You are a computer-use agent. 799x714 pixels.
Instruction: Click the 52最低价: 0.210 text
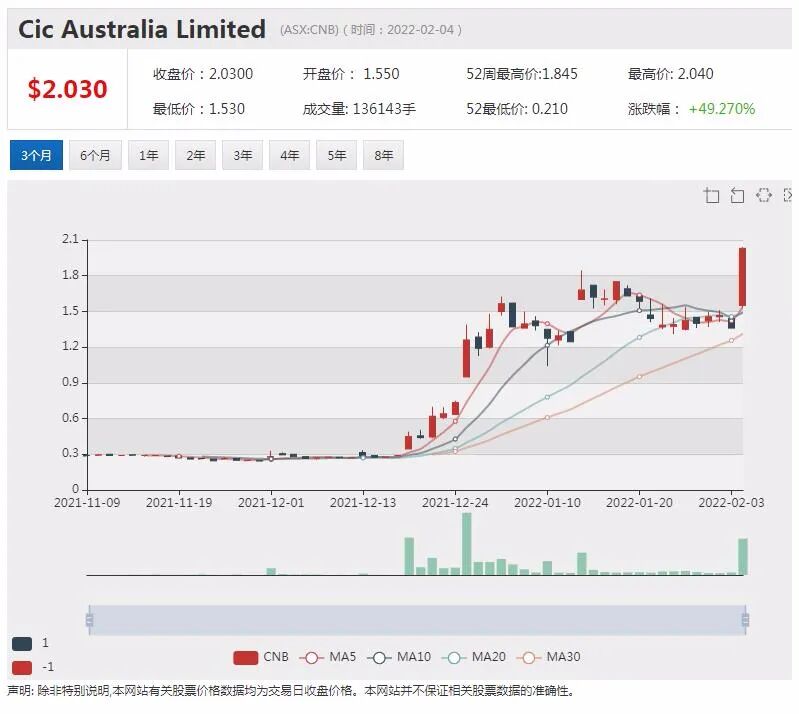tap(517, 109)
